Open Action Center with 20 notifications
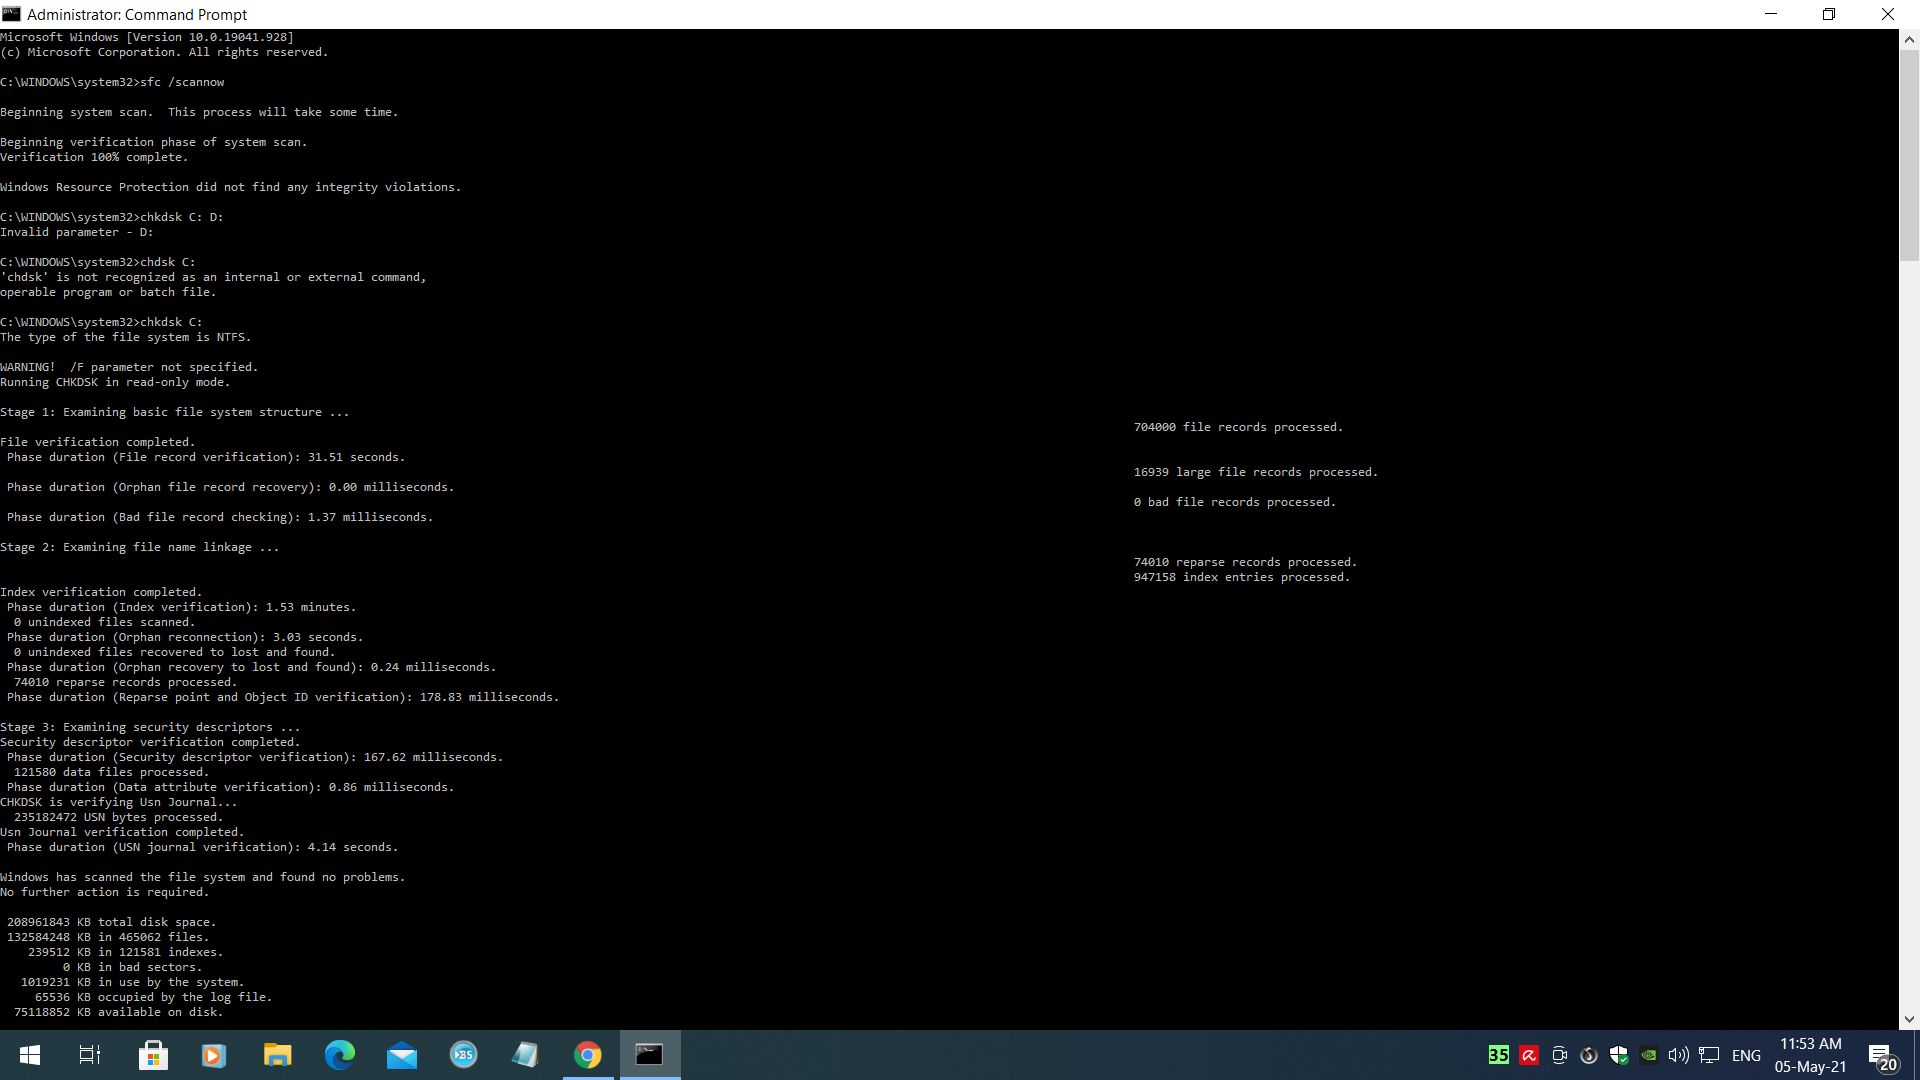 click(1881, 1055)
